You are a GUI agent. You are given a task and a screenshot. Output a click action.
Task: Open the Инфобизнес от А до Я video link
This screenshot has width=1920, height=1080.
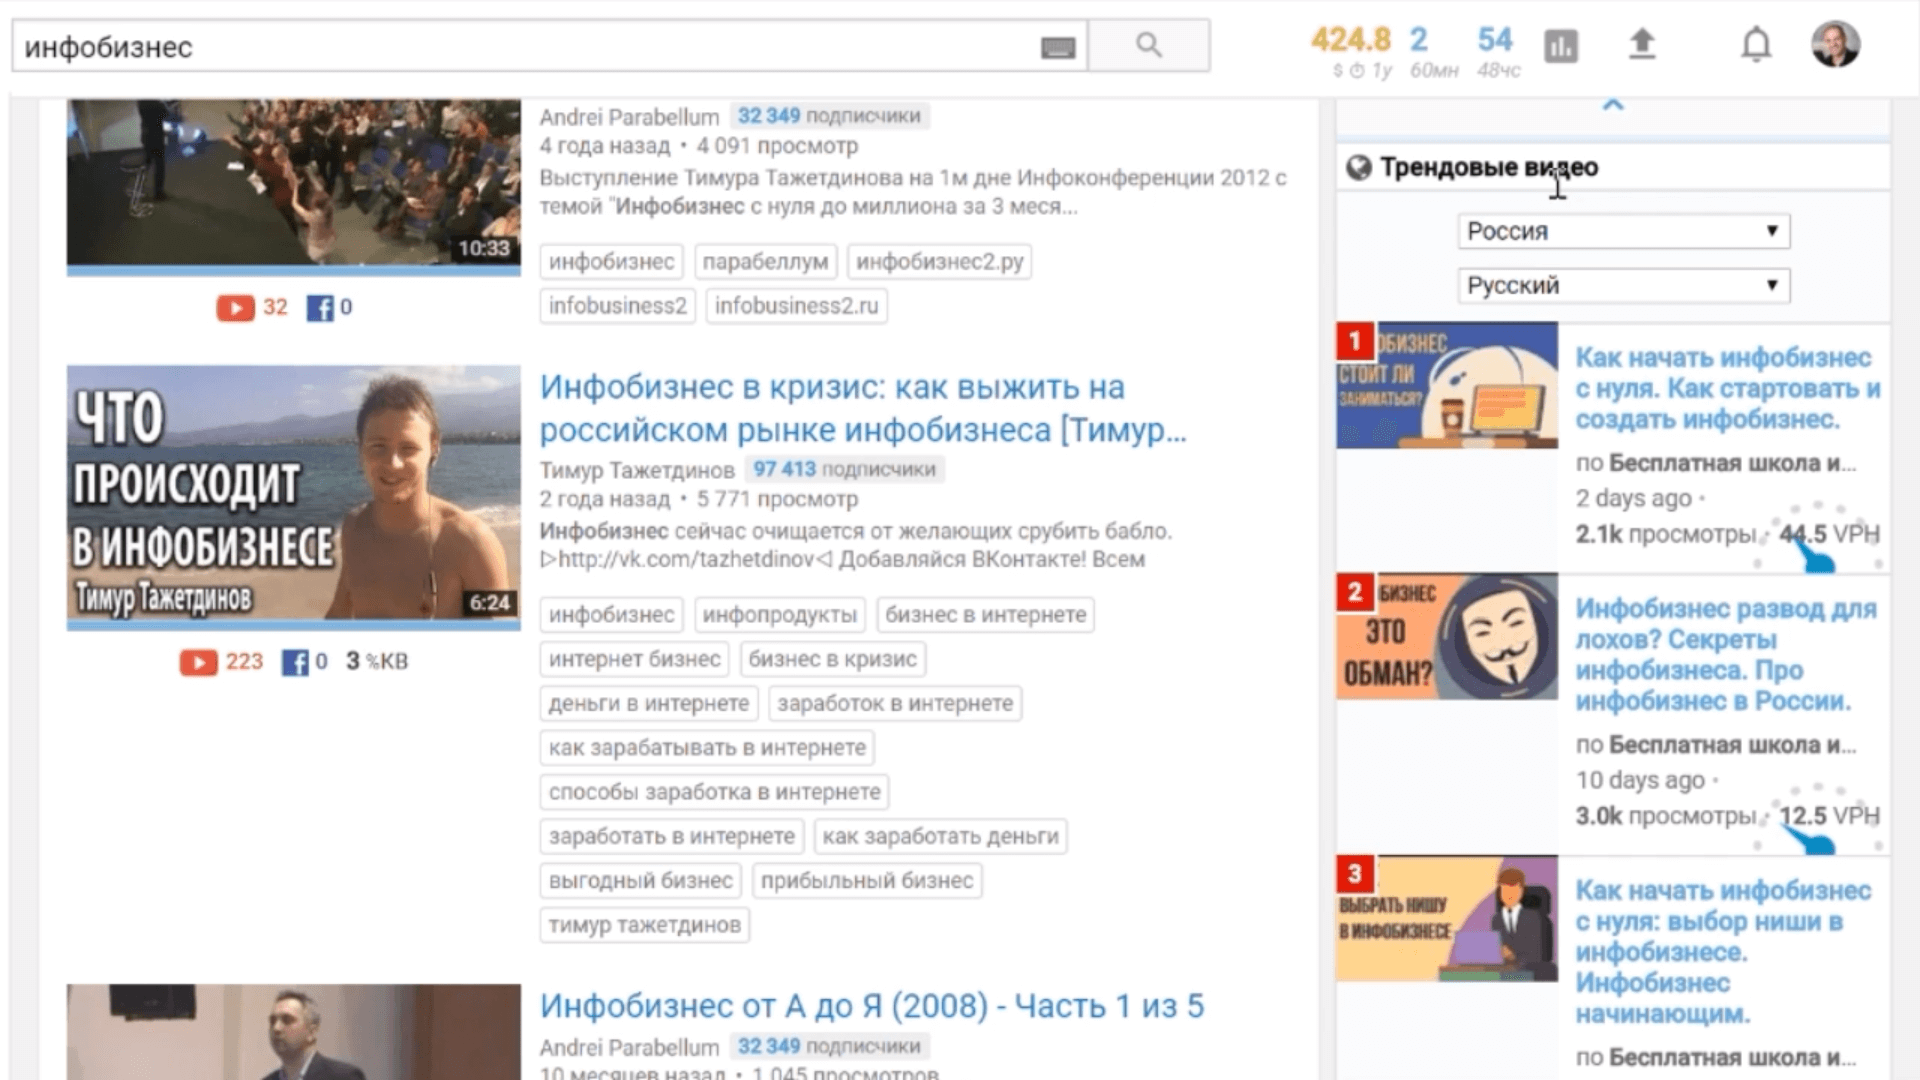click(871, 1006)
